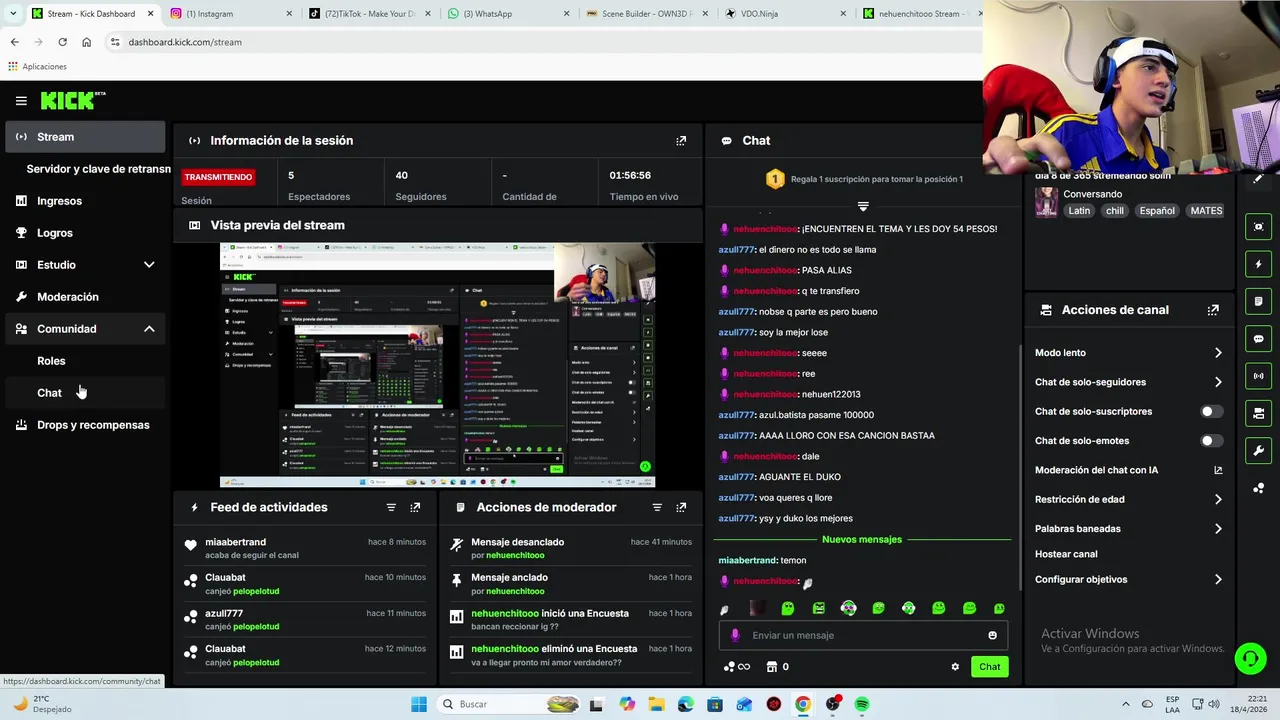Click the three-dots icon at bottom of right rail
The width and height of the screenshot is (1280, 720).
pos(1258,488)
